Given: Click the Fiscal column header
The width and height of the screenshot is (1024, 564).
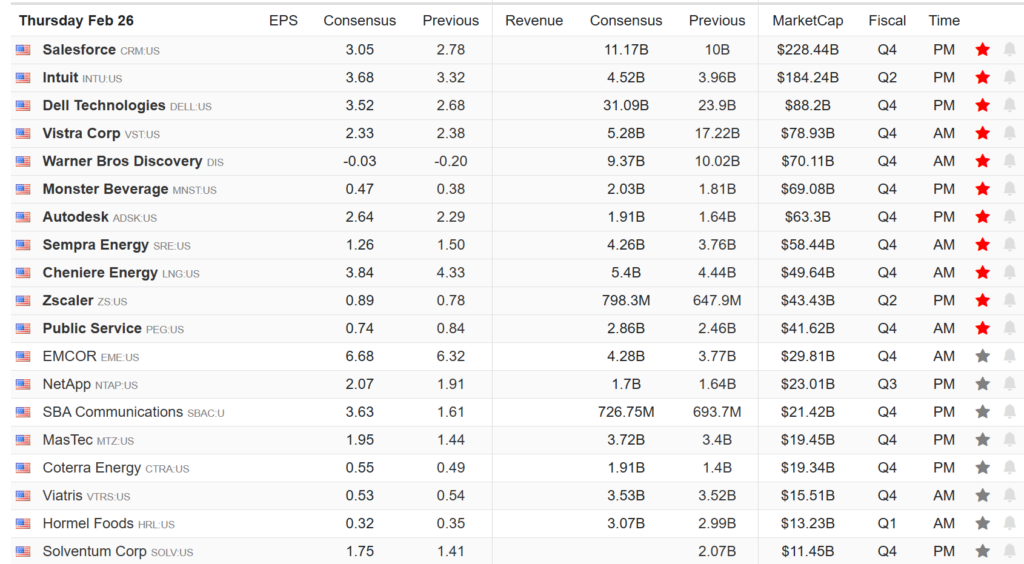Looking at the screenshot, I should coord(887,20).
